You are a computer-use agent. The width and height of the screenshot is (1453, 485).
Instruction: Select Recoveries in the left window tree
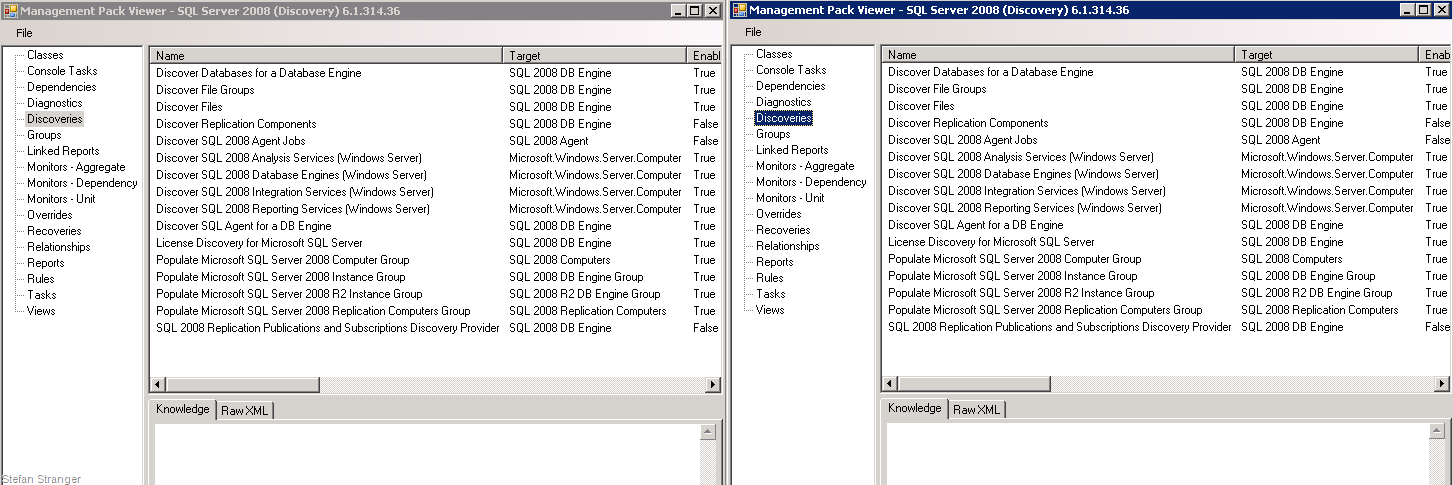click(54, 231)
